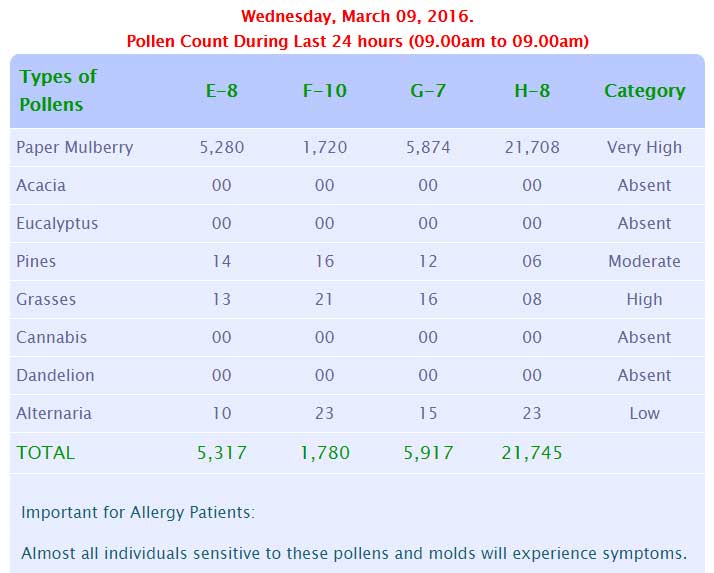Select the Dandelion row label

pos(55,375)
